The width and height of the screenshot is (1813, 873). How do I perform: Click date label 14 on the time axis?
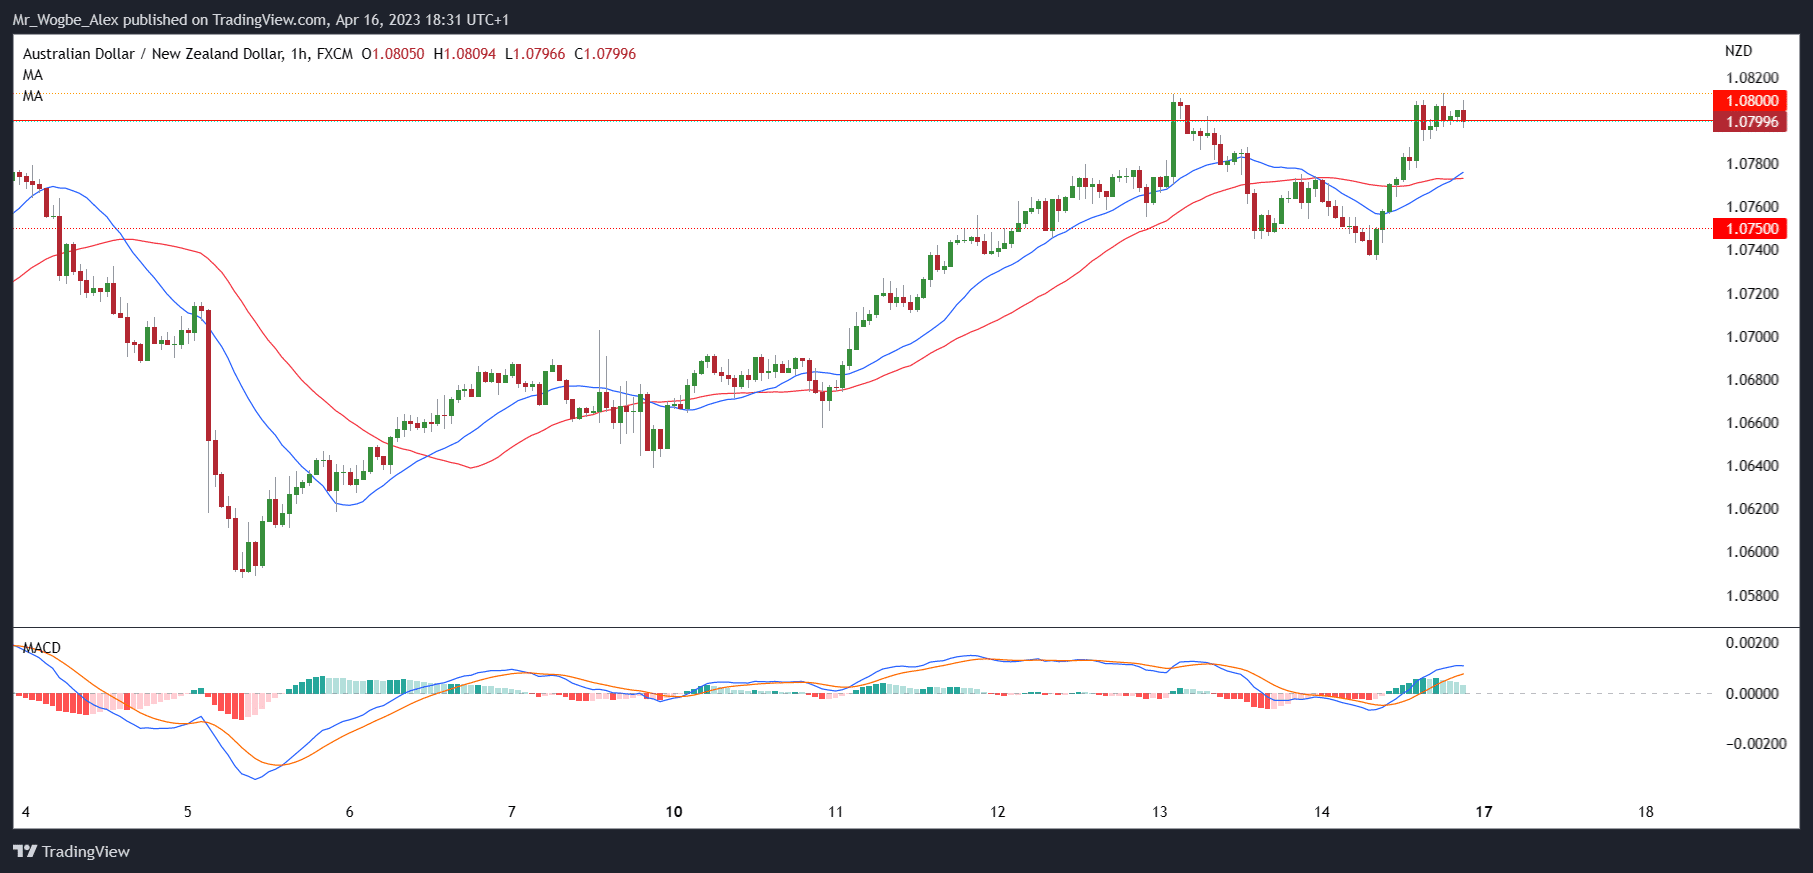pyautogui.click(x=1322, y=812)
